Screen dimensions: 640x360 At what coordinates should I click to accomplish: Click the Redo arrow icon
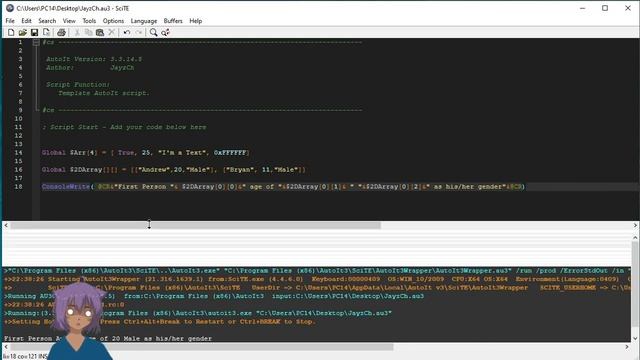(139, 33)
